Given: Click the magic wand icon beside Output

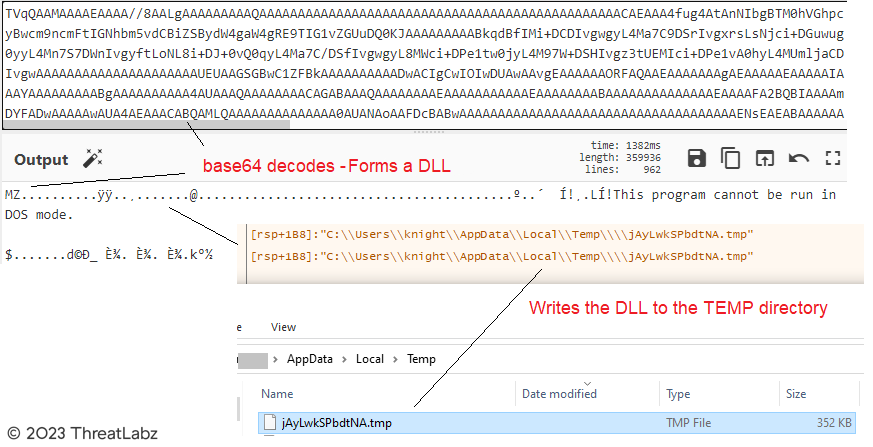Looking at the screenshot, I should tap(93, 159).
